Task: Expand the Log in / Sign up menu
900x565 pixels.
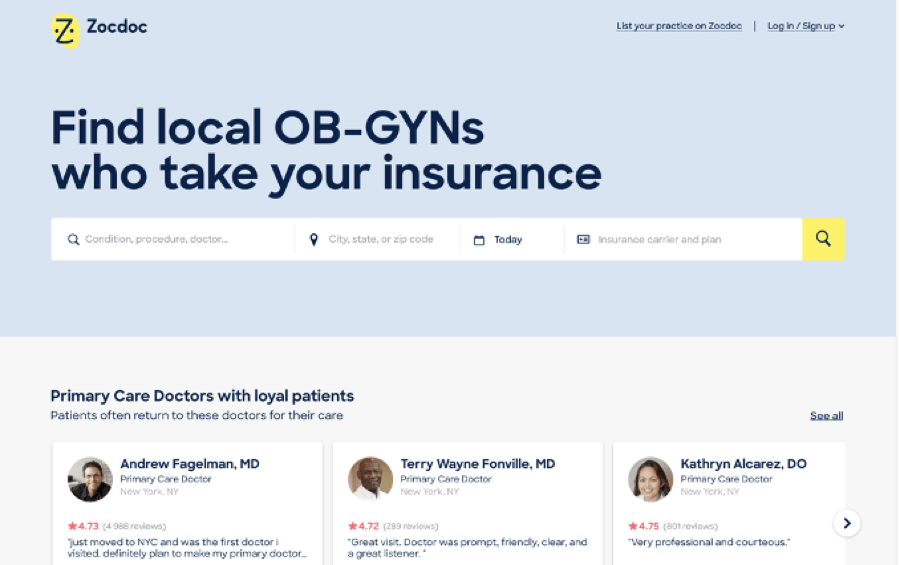Action: 805,26
